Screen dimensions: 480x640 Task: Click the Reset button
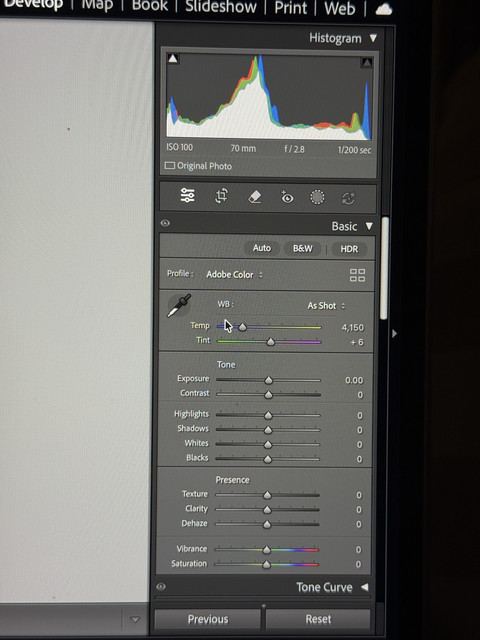(x=318, y=620)
